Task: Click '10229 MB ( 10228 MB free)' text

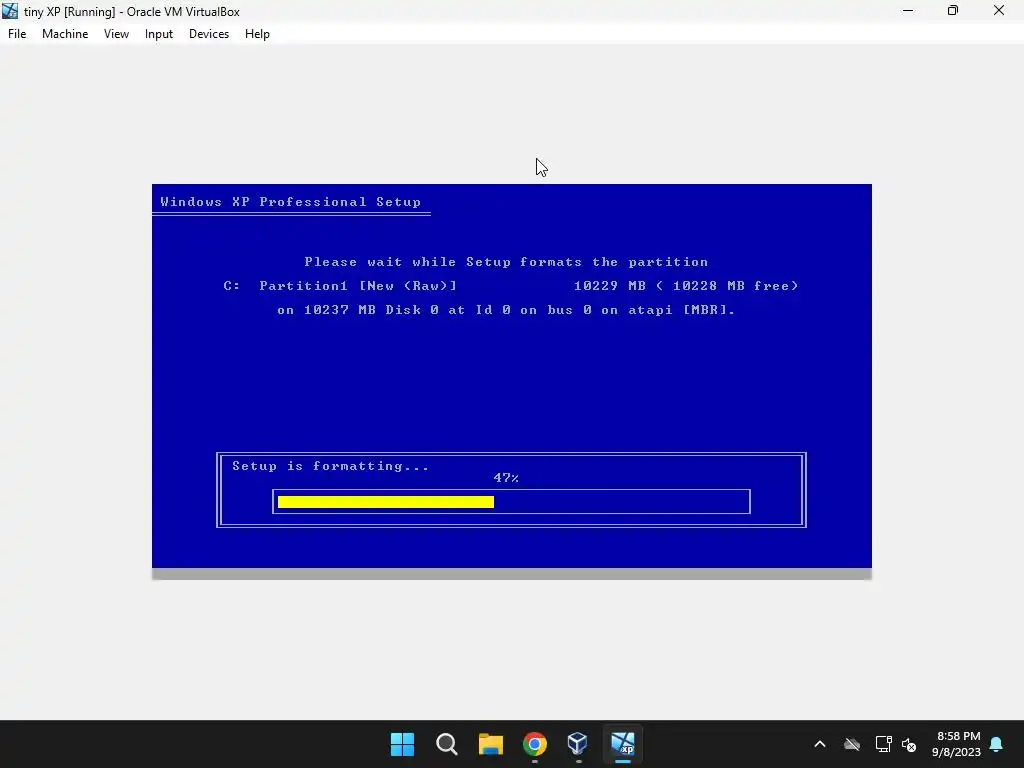Action: click(686, 285)
